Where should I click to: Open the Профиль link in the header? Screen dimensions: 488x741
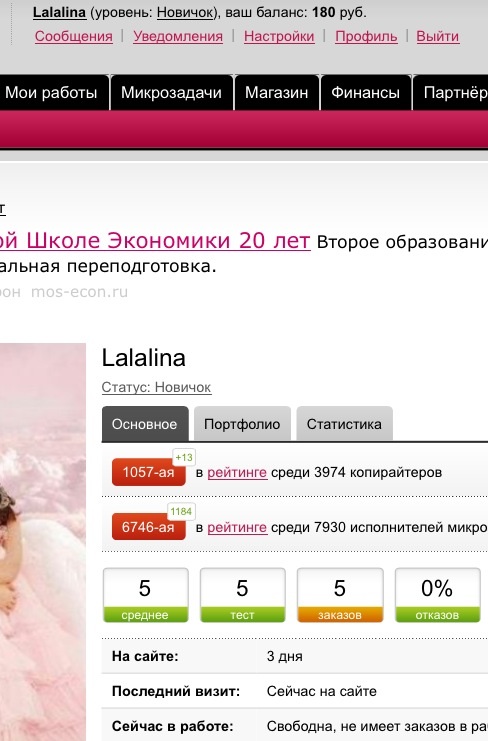pyautogui.click(x=366, y=36)
